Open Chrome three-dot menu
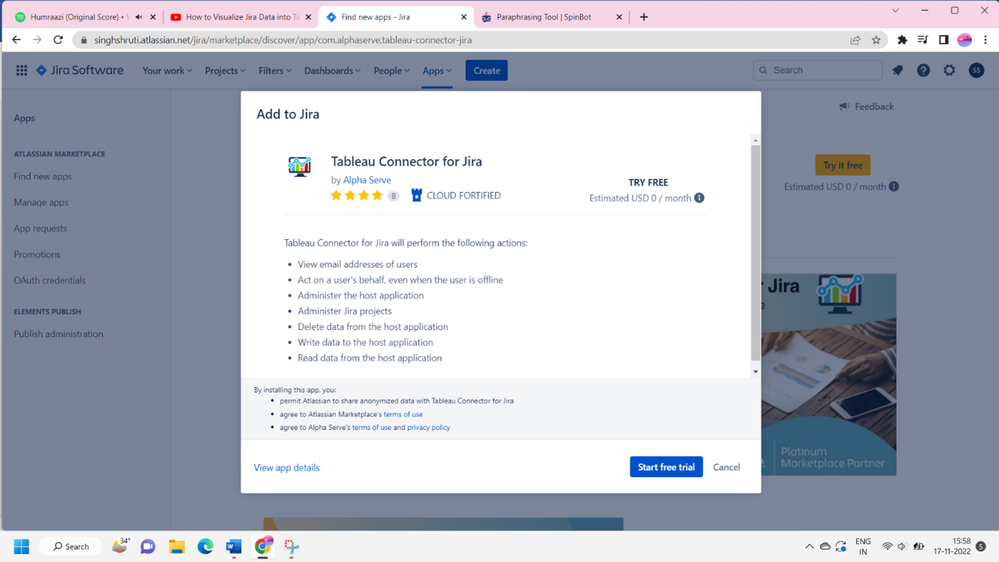Screen dimensions: 999x562 point(986,40)
